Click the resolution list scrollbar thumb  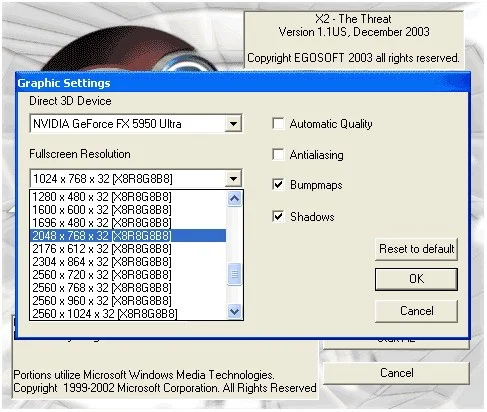pyautogui.click(x=234, y=274)
